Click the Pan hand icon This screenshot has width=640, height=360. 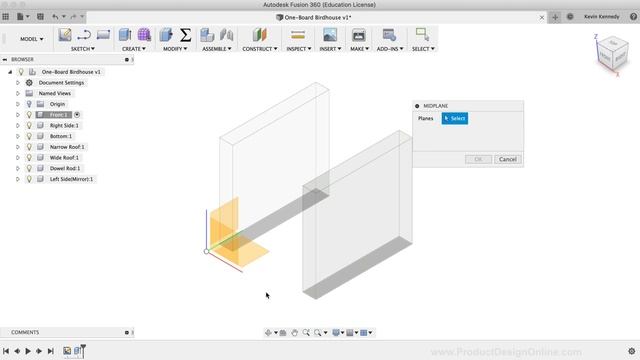[x=294, y=333]
